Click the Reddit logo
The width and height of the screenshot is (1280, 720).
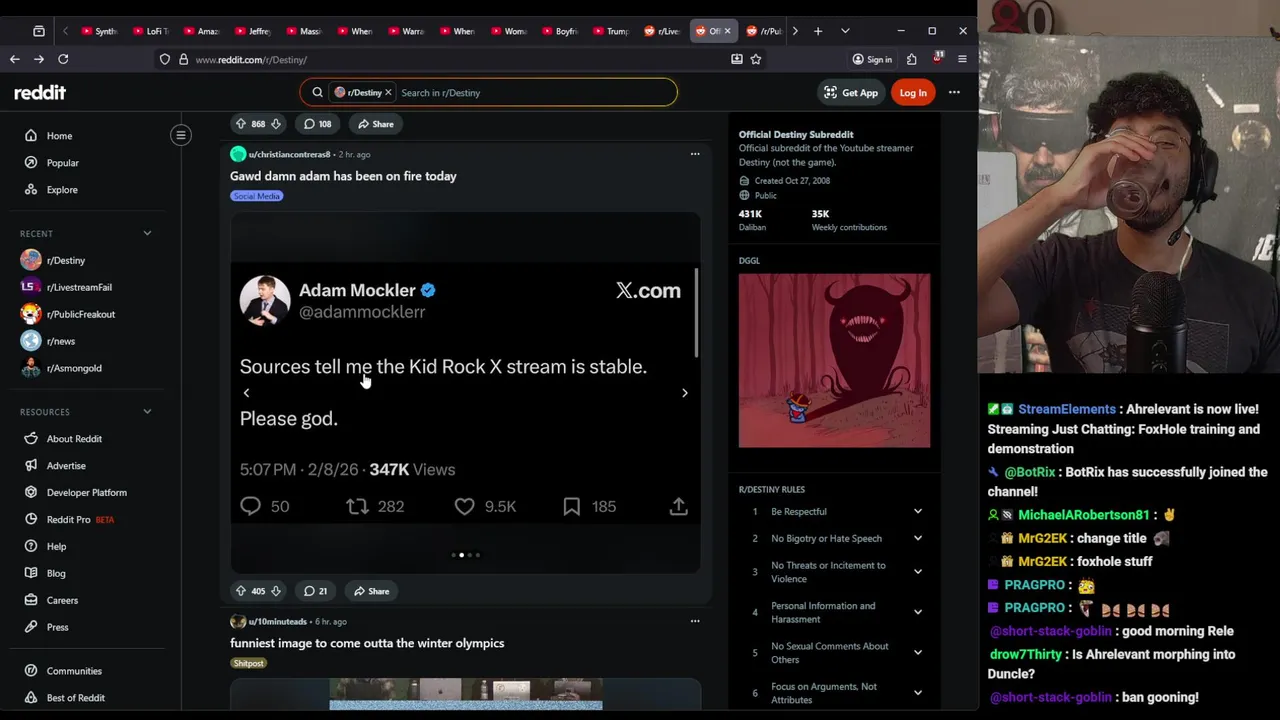coord(40,92)
